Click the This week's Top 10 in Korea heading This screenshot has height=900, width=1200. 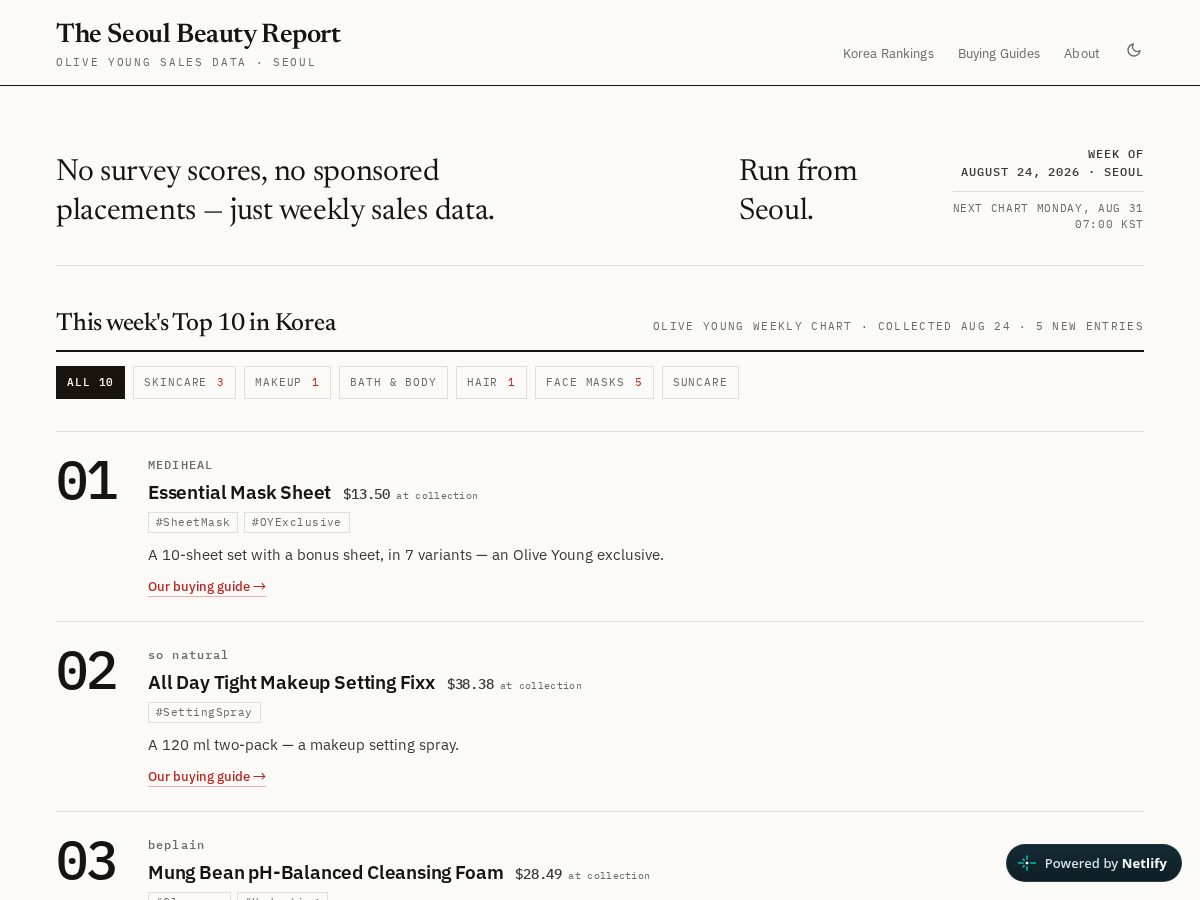point(196,323)
